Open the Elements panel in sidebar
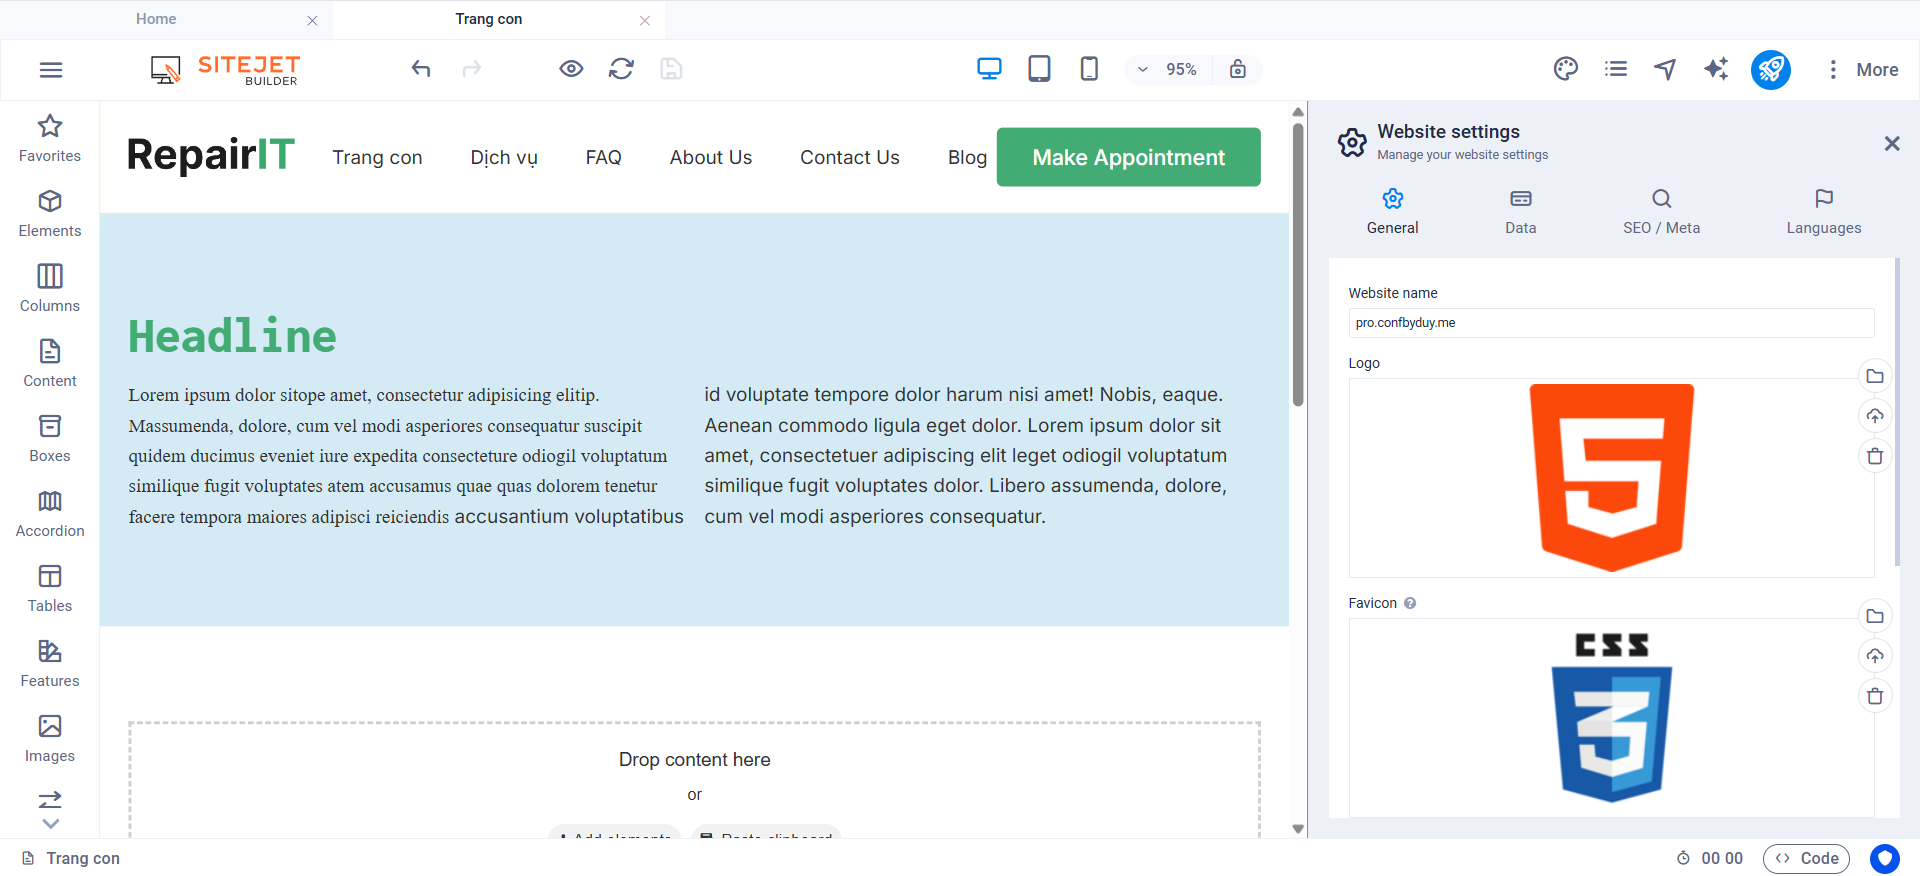Screen dimensions: 1920x876 click(x=50, y=214)
